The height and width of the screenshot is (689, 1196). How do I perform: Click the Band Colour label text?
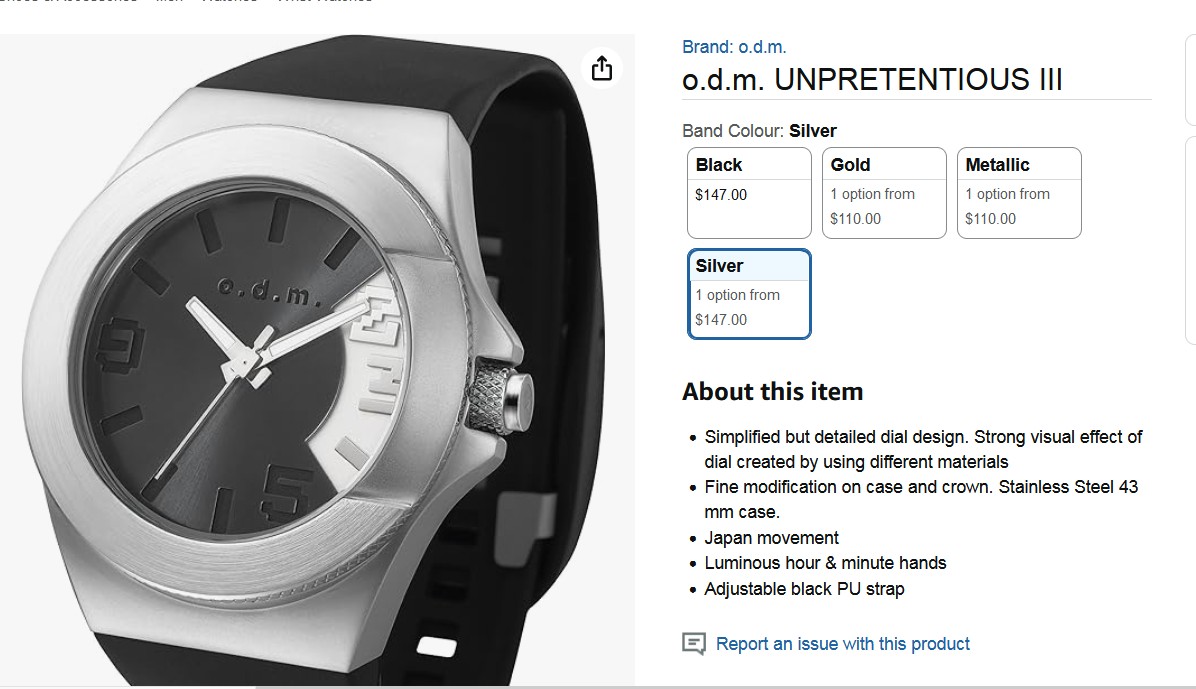[733, 131]
